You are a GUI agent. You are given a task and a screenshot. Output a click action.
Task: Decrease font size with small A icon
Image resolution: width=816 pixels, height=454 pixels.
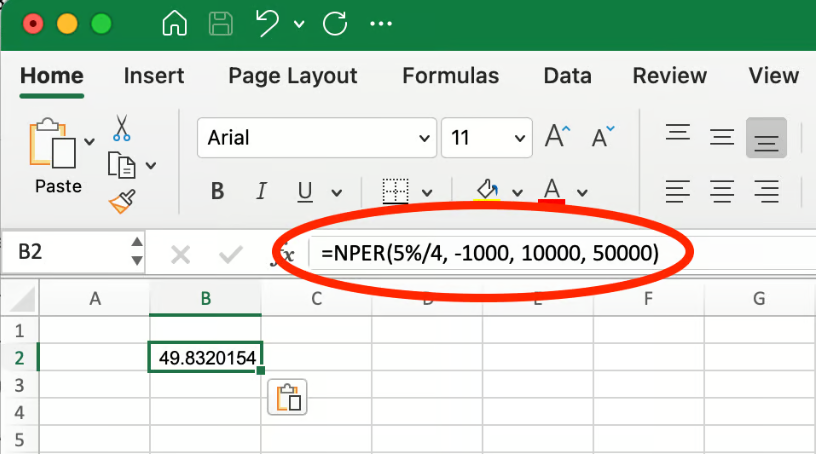tap(603, 137)
